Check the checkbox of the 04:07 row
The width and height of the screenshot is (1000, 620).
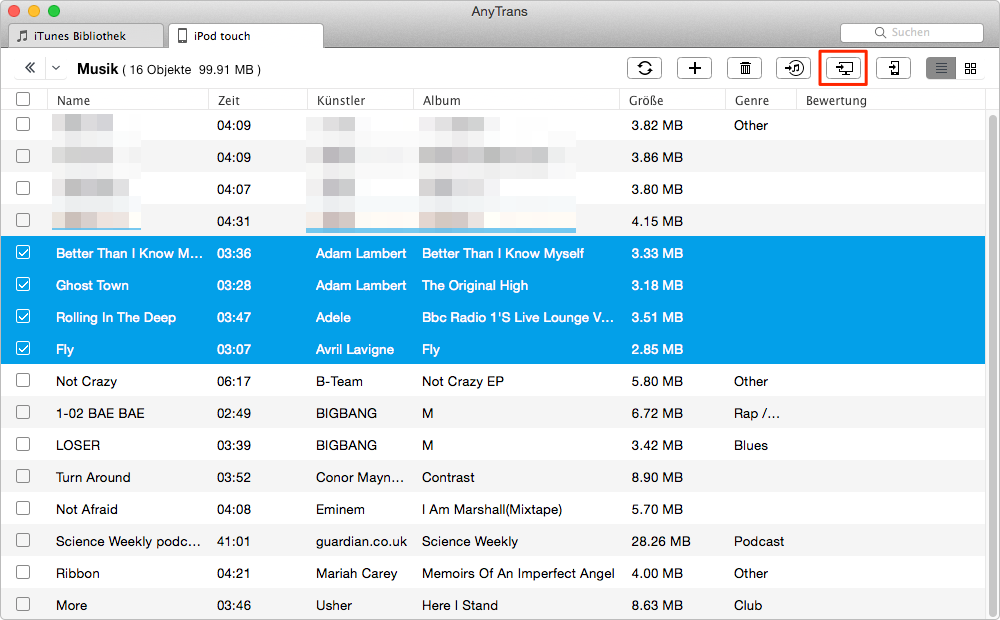point(23,188)
